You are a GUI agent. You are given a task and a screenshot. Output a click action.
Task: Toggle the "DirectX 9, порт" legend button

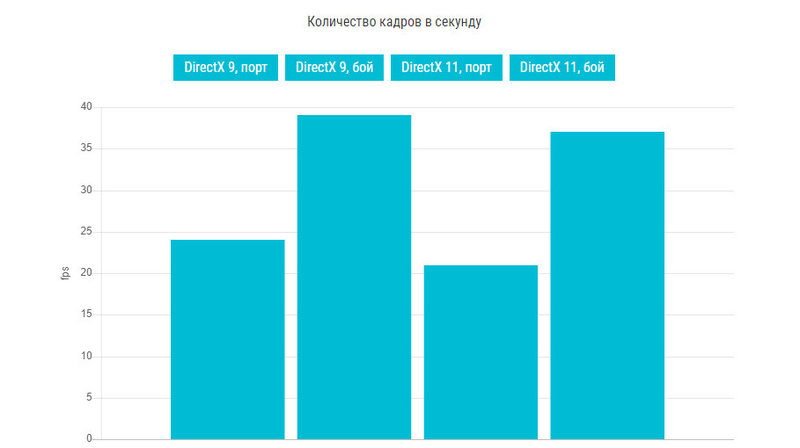pos(226,67)
